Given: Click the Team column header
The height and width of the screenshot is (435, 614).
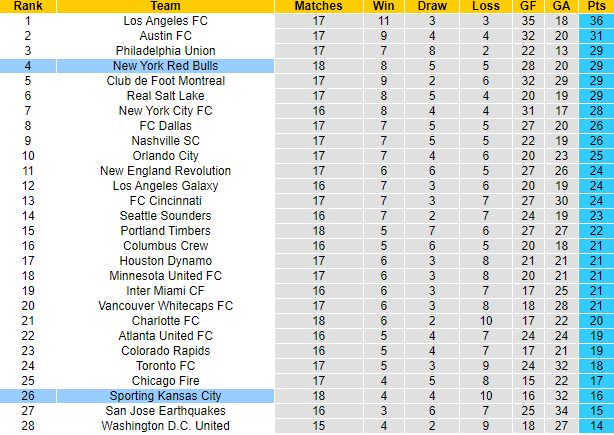Looking at the screenshot, I should pos(165,6).
